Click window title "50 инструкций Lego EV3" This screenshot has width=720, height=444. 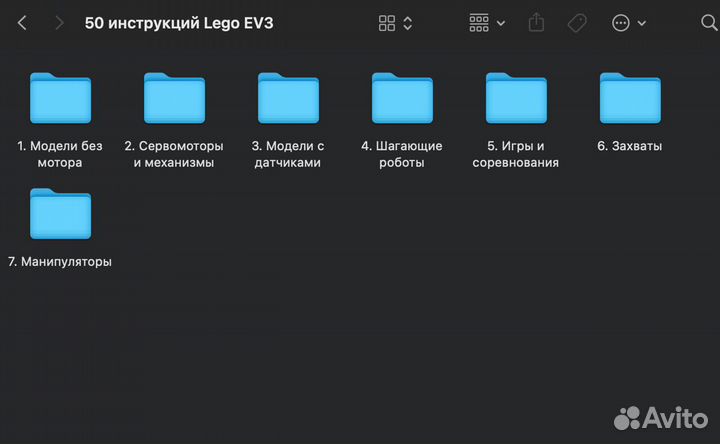179,23
